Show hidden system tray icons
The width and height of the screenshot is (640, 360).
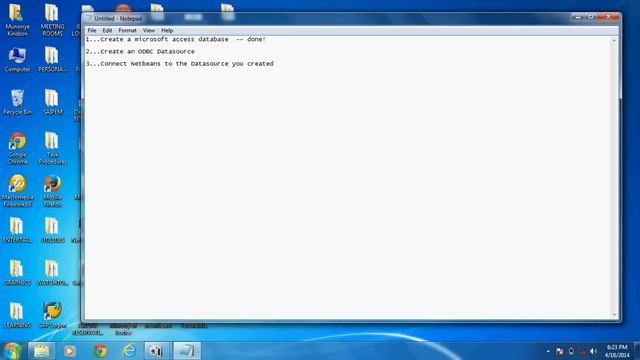click(x=548, y=351)
